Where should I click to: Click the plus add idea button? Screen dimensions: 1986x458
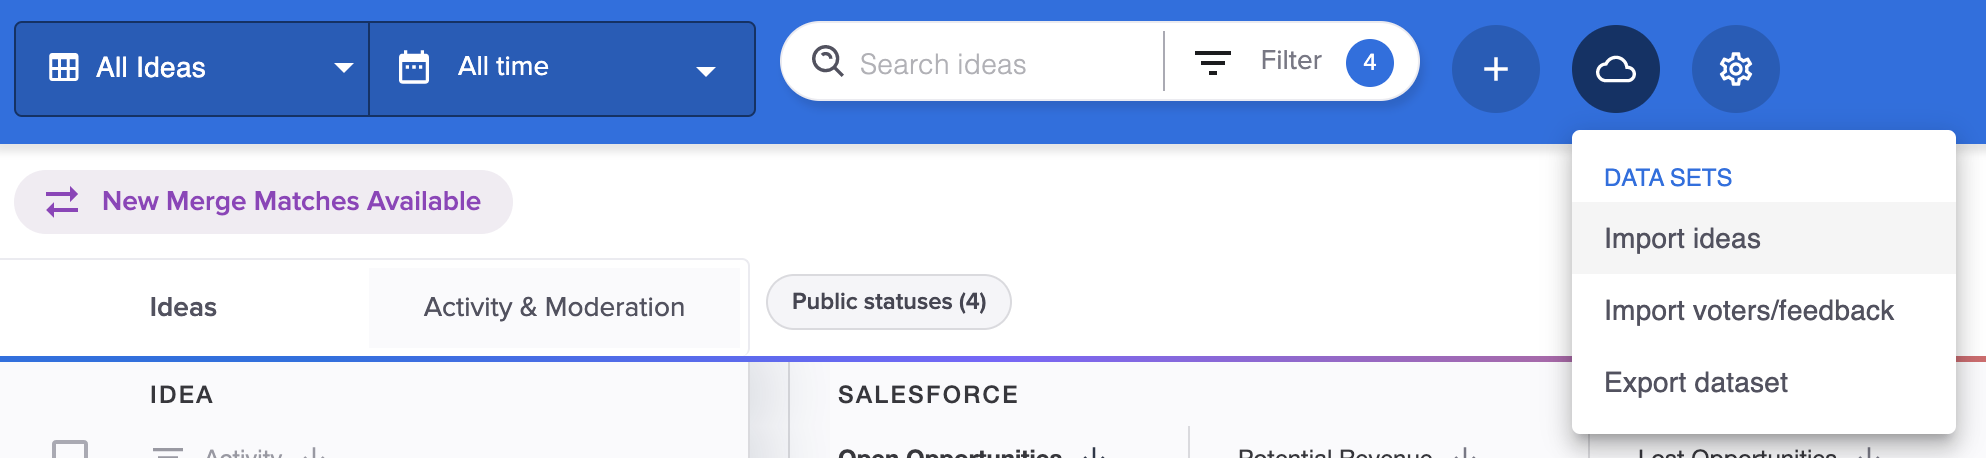pos(1495,69)
